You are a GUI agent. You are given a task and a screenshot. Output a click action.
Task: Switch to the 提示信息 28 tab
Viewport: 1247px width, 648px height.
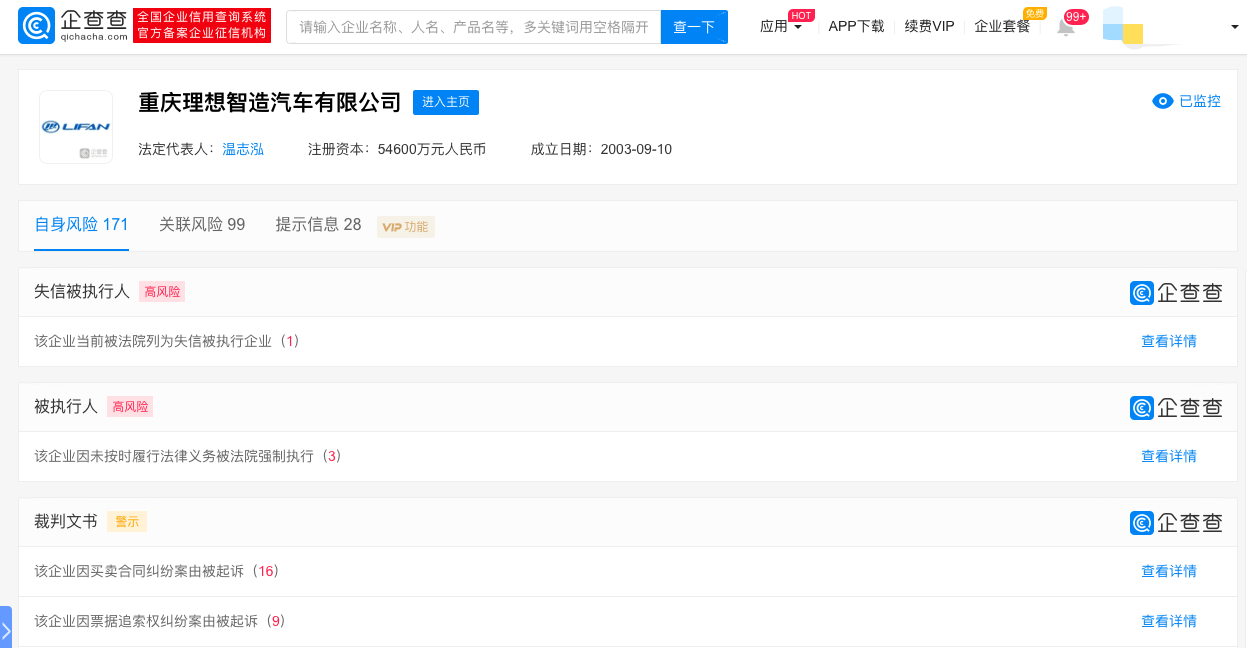tap(318, 224)
